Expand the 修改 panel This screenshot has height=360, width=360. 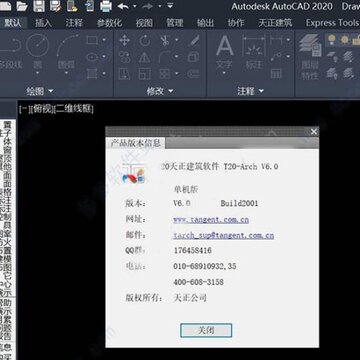[x=160, y=91]
